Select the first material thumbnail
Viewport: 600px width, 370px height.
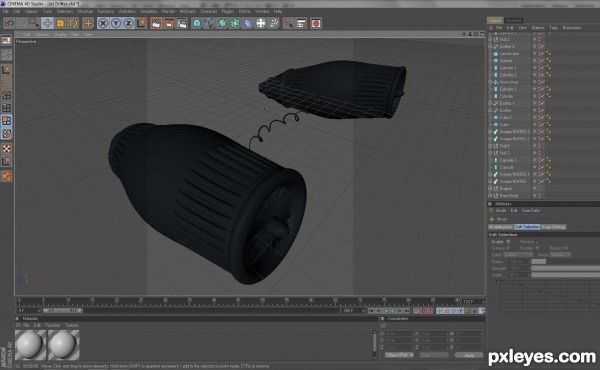click(x=30, y=345)
